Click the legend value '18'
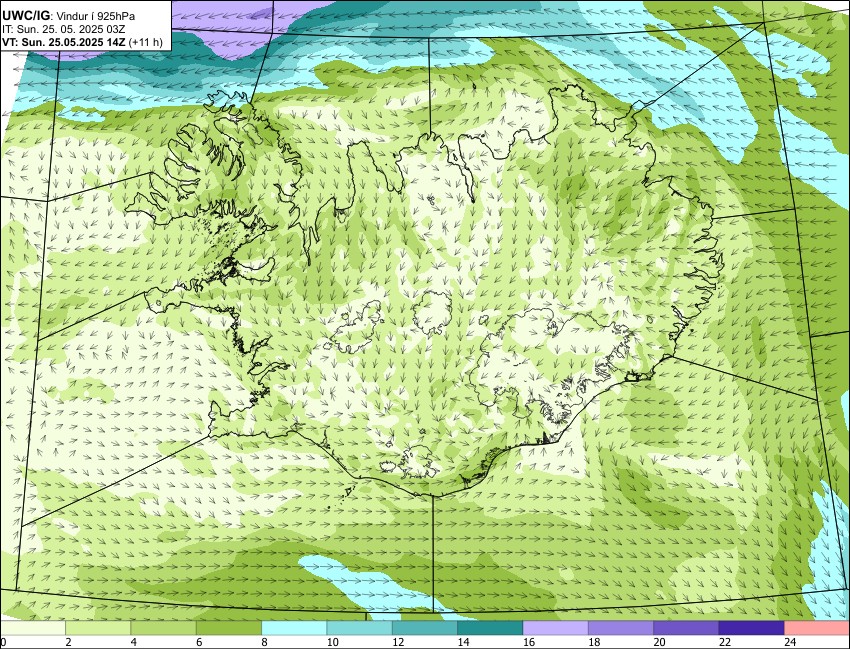Image resolution: width=850 pixels, height=649 pixels. [594, 642]
